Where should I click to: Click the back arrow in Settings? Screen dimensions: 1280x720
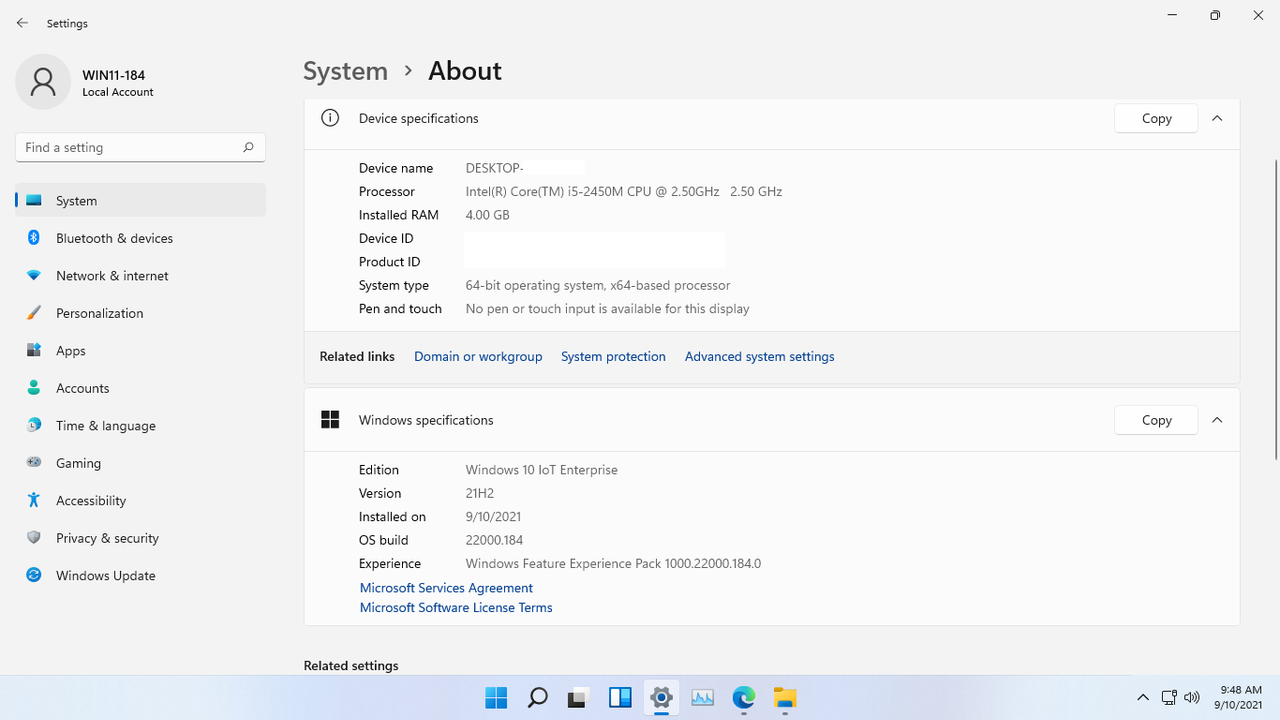pos(22,22)
